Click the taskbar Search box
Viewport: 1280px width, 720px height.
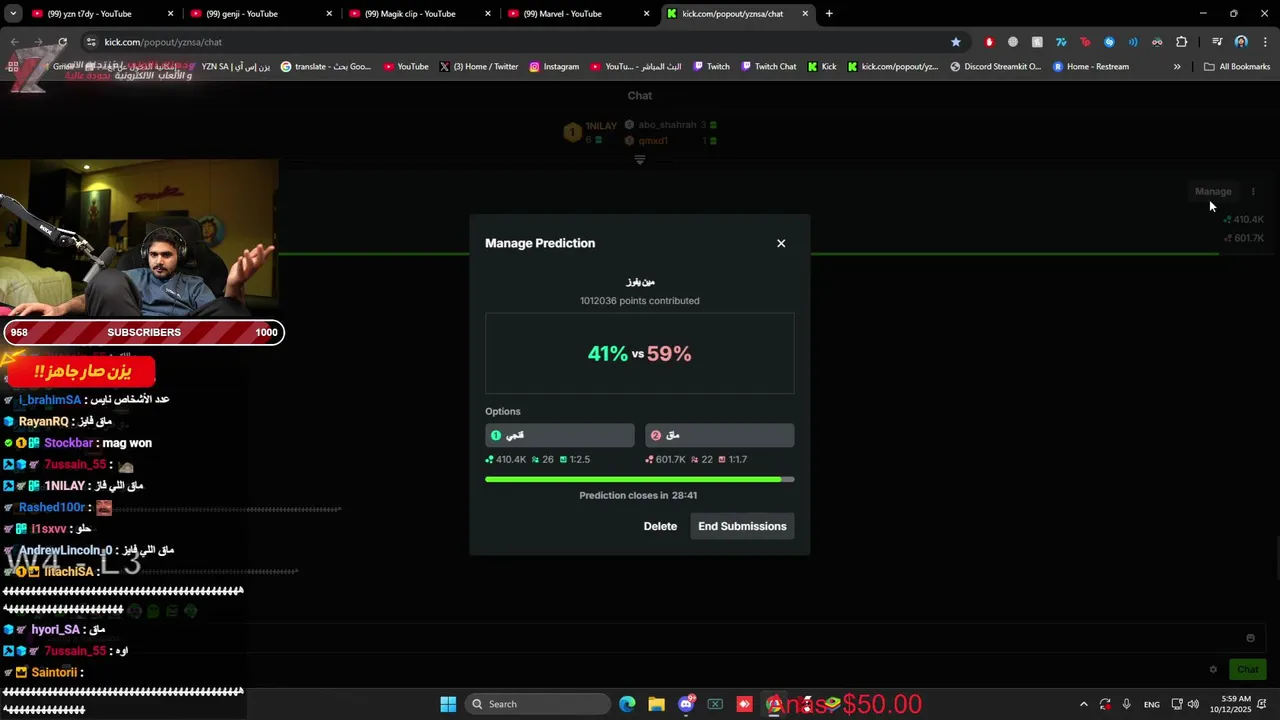539,704
